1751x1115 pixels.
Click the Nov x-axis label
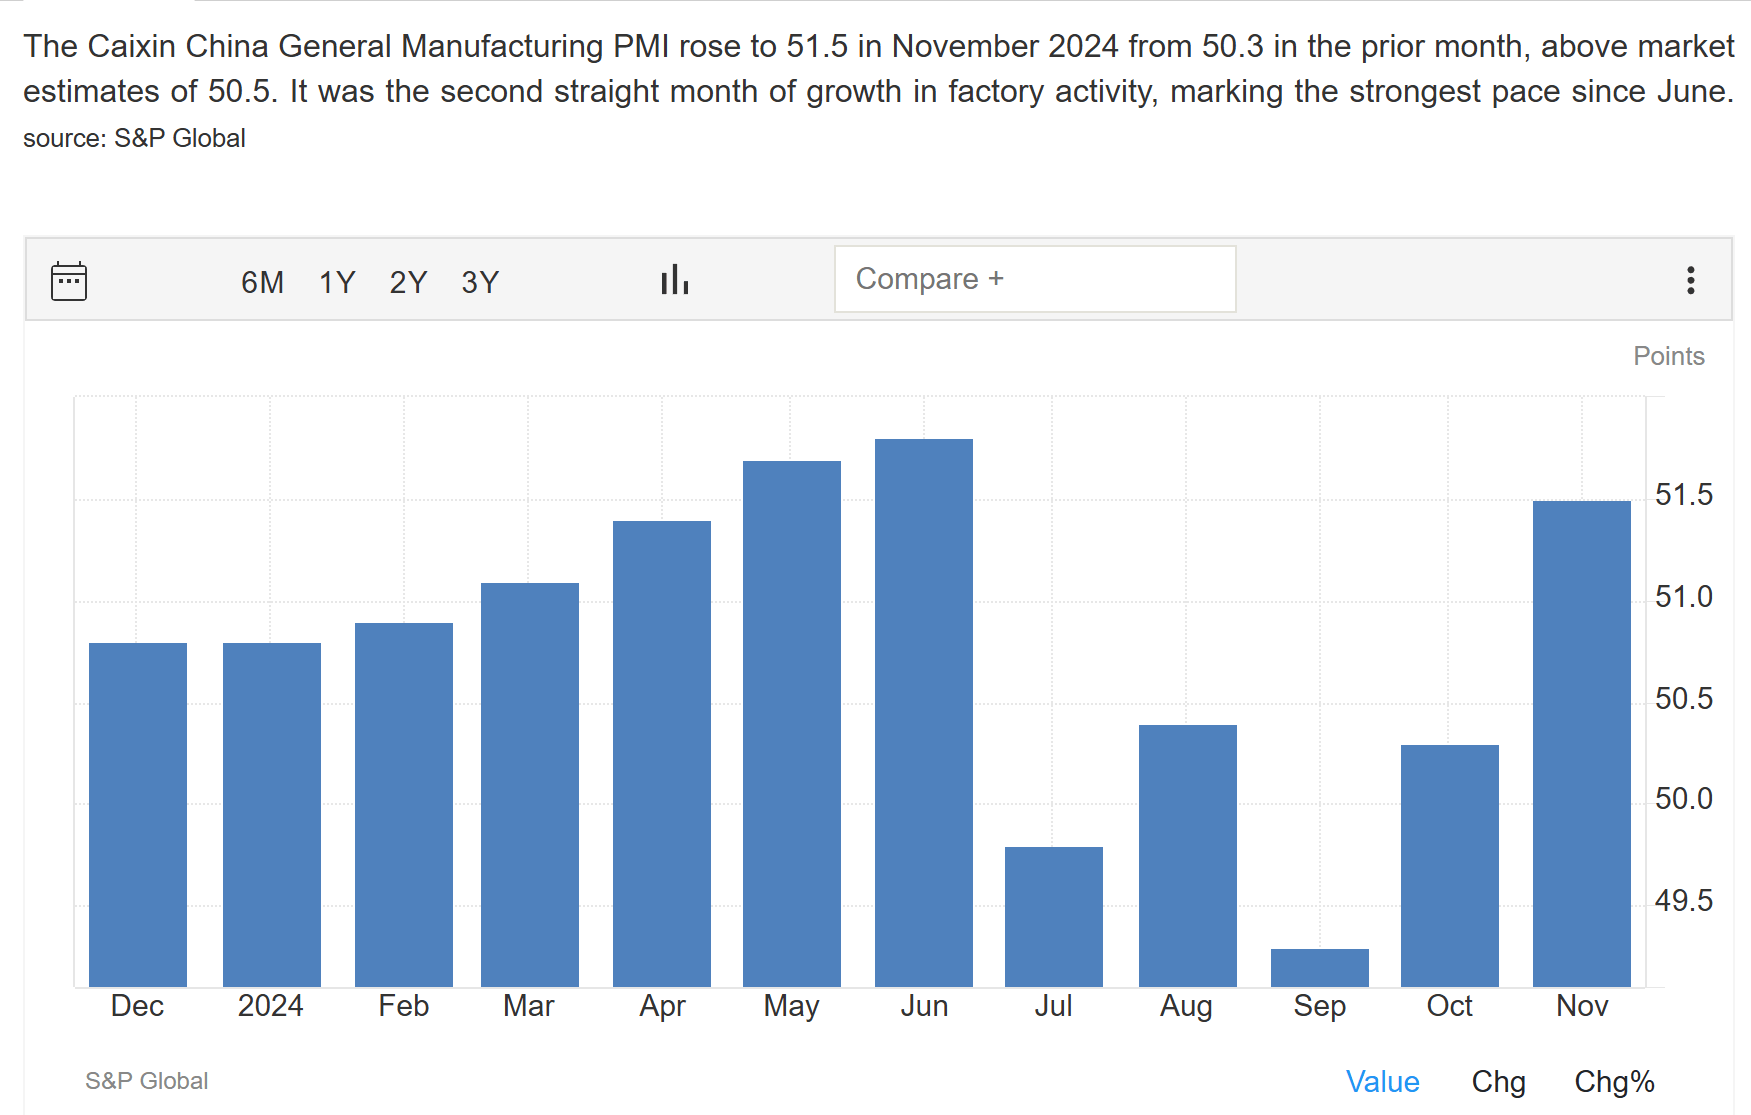click(x=1582, y=1006)
